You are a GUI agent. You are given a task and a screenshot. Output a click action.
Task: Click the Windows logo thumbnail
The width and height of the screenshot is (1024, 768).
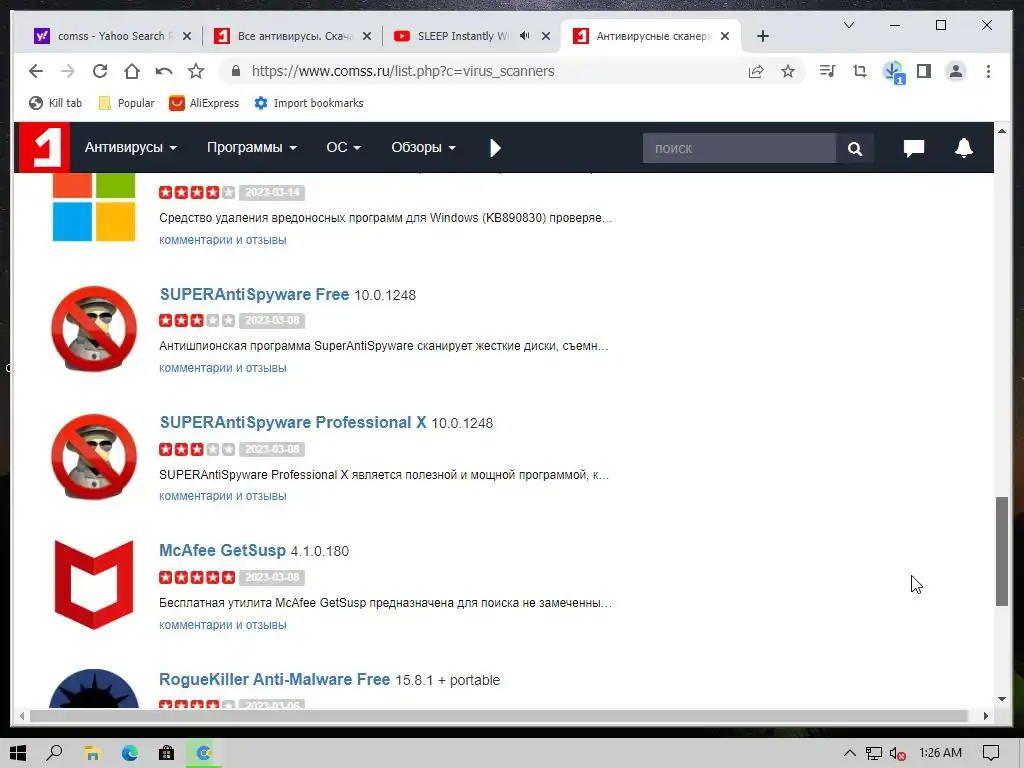click(x=94, y=208)
